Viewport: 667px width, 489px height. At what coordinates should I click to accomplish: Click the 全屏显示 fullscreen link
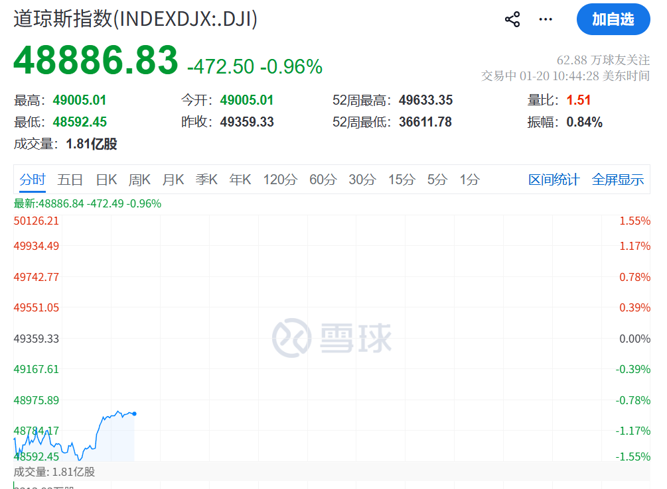point(617,180)
